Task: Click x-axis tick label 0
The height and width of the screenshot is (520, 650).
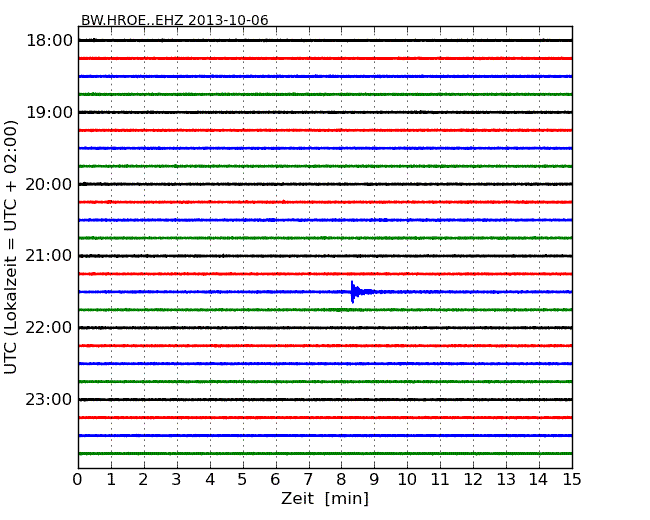Action: pyautogui.click(x=78, y=479)
